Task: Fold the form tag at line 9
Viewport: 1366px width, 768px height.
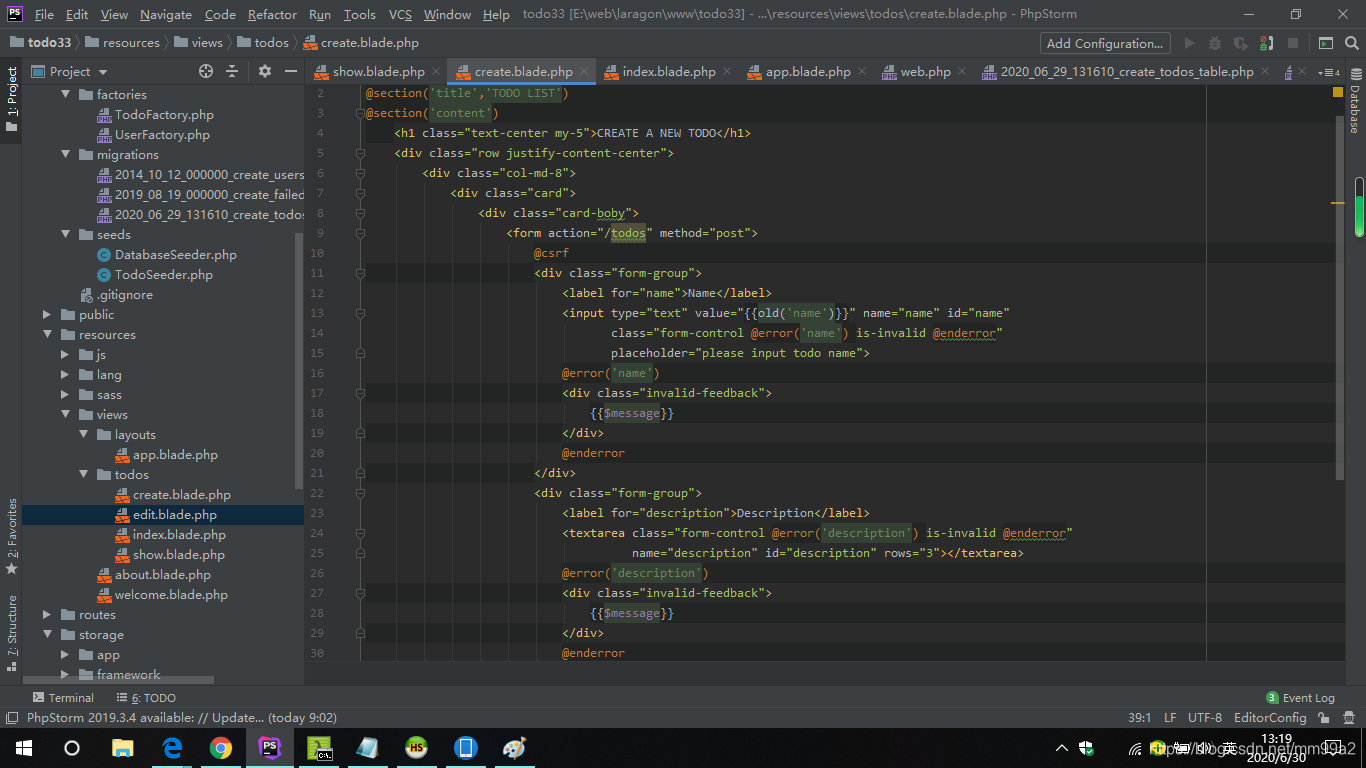Action: [360, 233]
